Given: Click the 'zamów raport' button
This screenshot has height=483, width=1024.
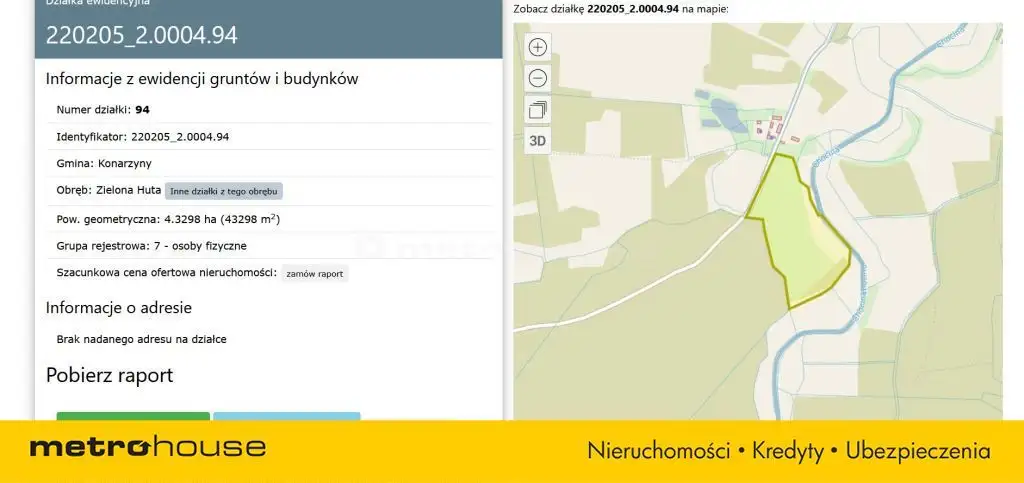Looking at the screenshot, I should [314, 273].
